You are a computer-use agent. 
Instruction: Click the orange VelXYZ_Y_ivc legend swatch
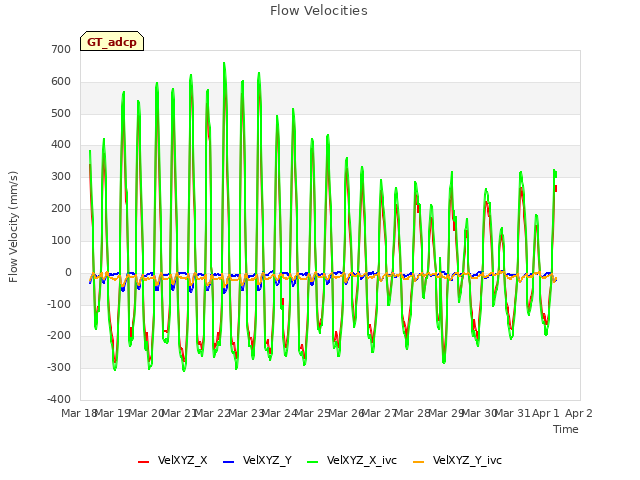[x=418, y=462]
